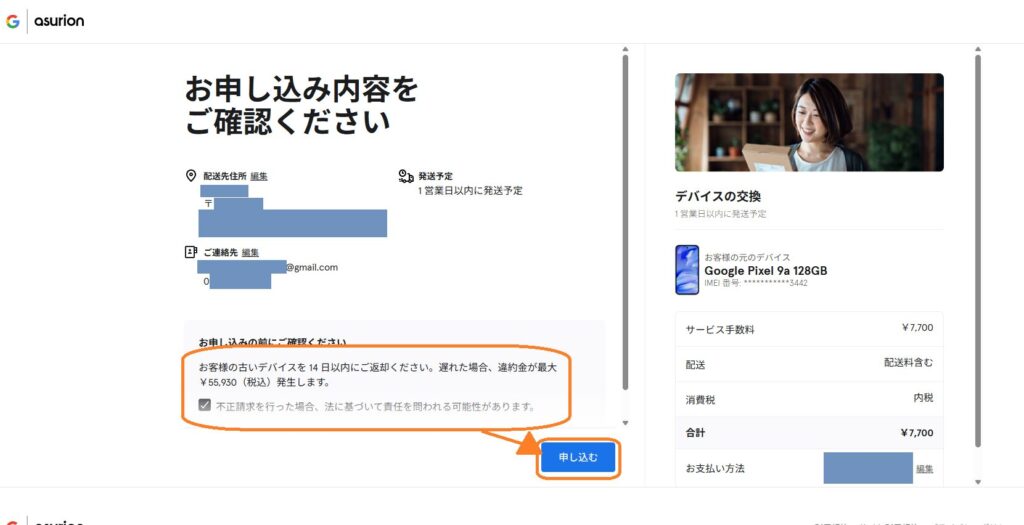Image resolution: width=1024 pixels, height=525 pixels.
Task: Click the location pin icon beside 配送先住所
Action: click(x=191, y=176)
